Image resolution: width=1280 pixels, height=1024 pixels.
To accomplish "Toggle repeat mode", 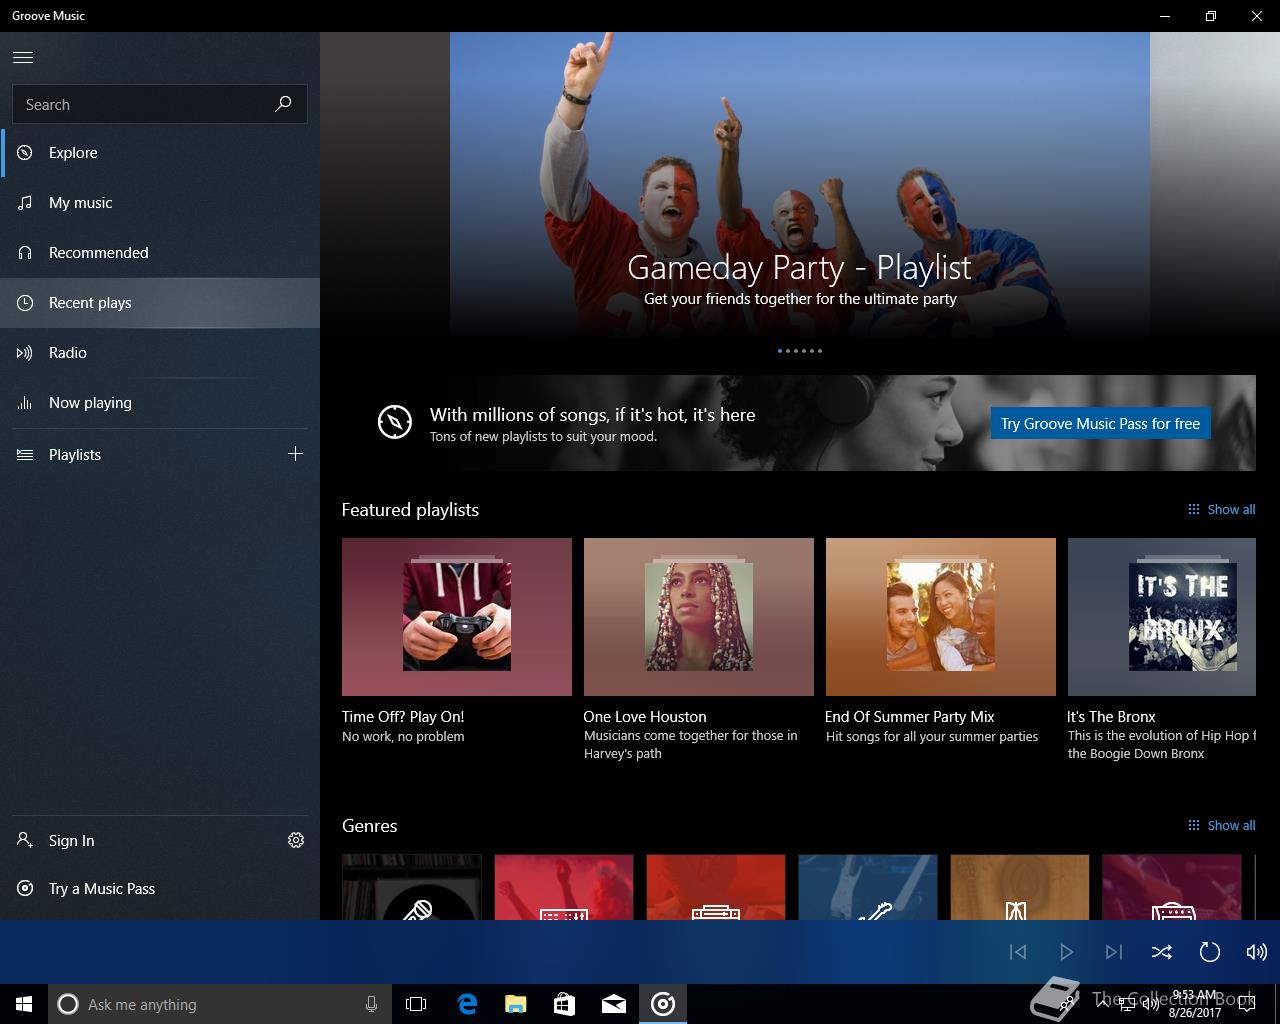I will tap(1209, 952).
